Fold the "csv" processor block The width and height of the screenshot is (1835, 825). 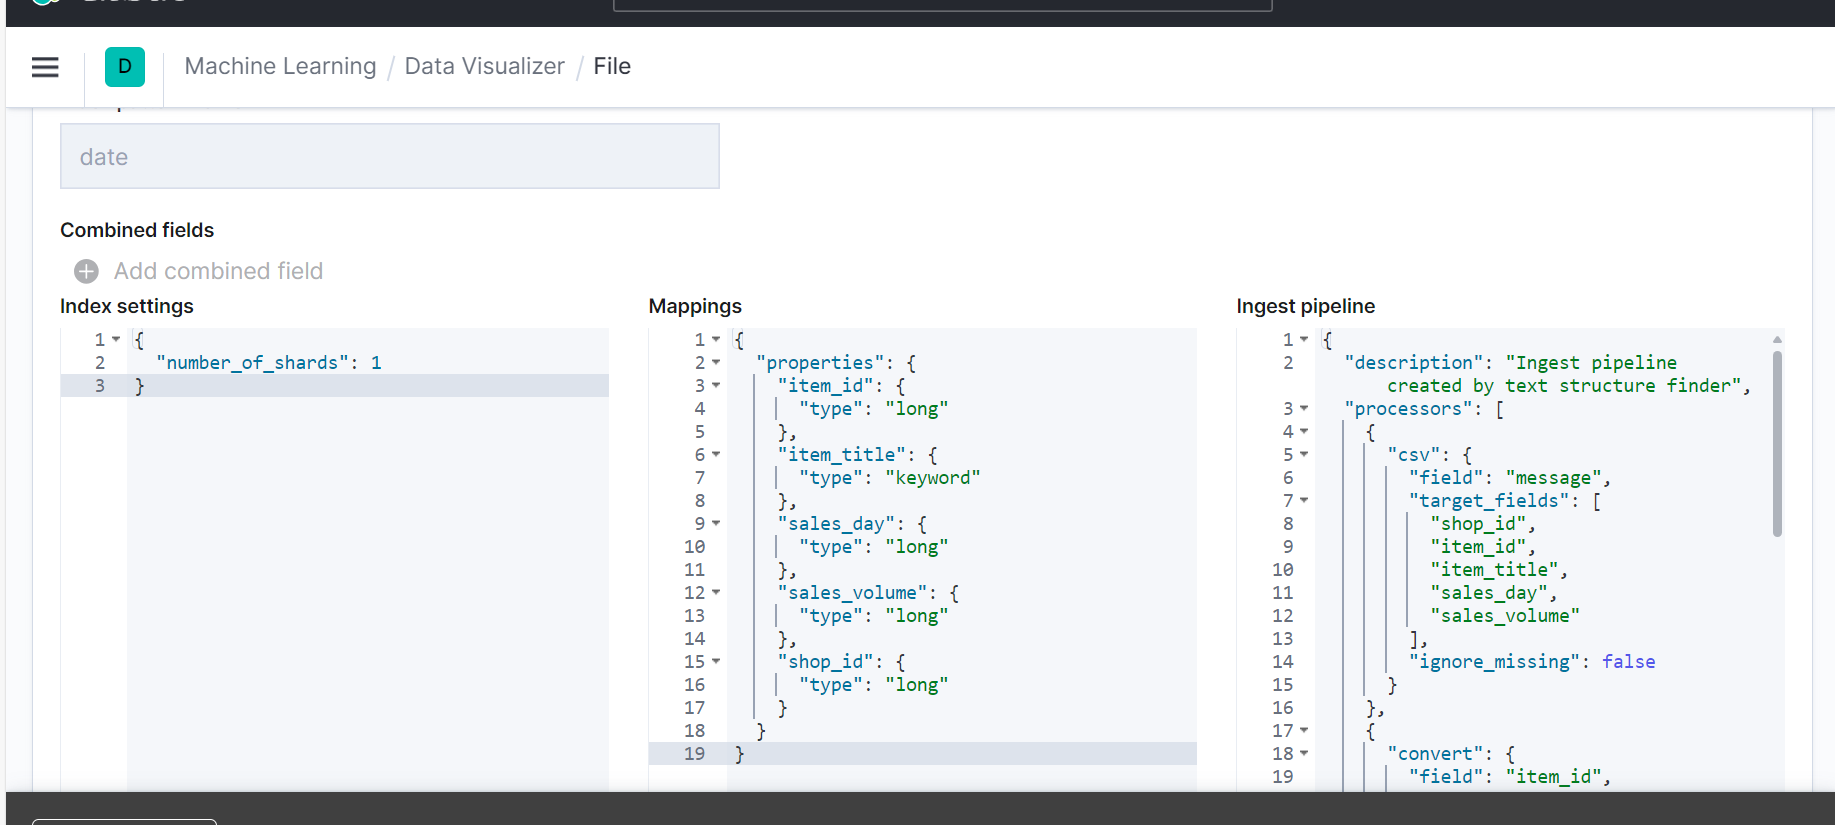[x=1304, y=455]
